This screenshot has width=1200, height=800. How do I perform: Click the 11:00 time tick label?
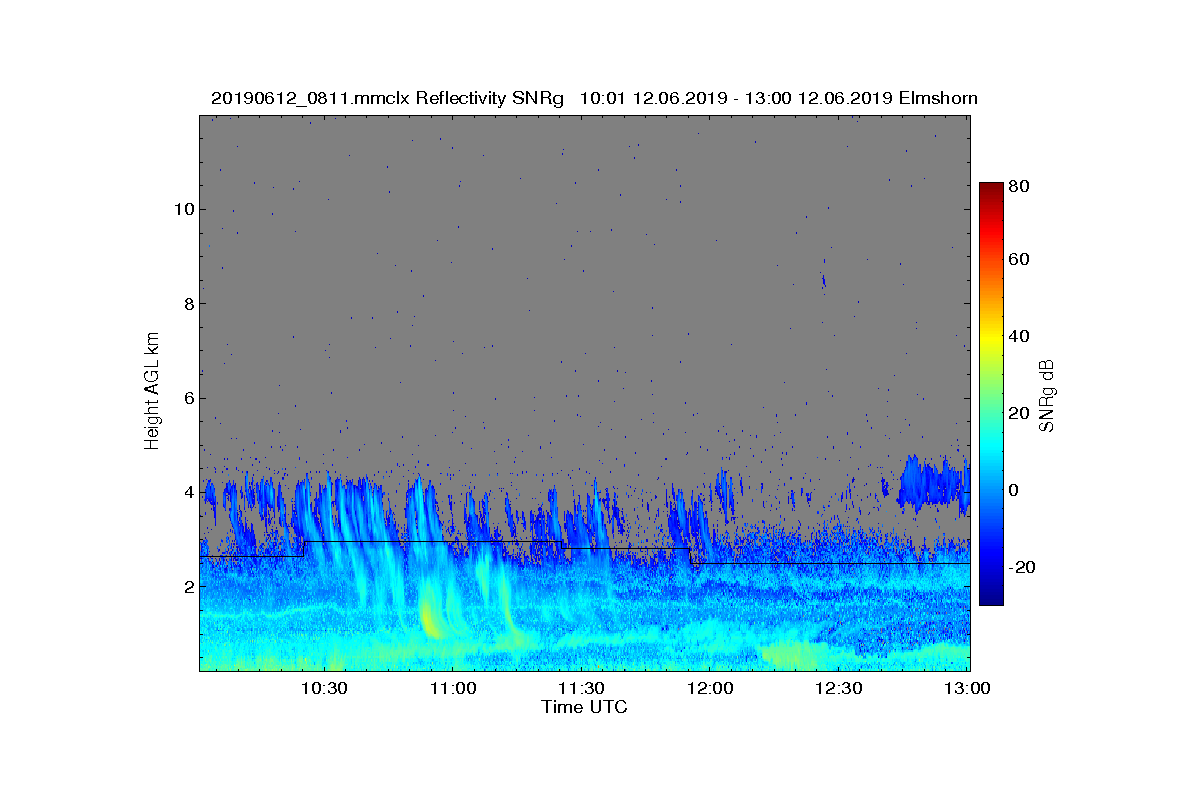[x=452, y=689]
